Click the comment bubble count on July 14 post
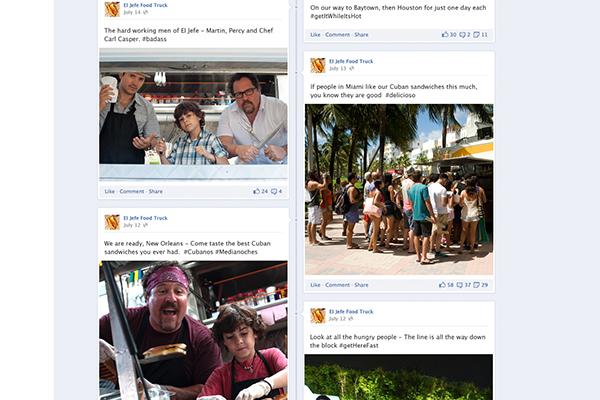The height and width of the screenshot is (400, 600). [276, 191]
